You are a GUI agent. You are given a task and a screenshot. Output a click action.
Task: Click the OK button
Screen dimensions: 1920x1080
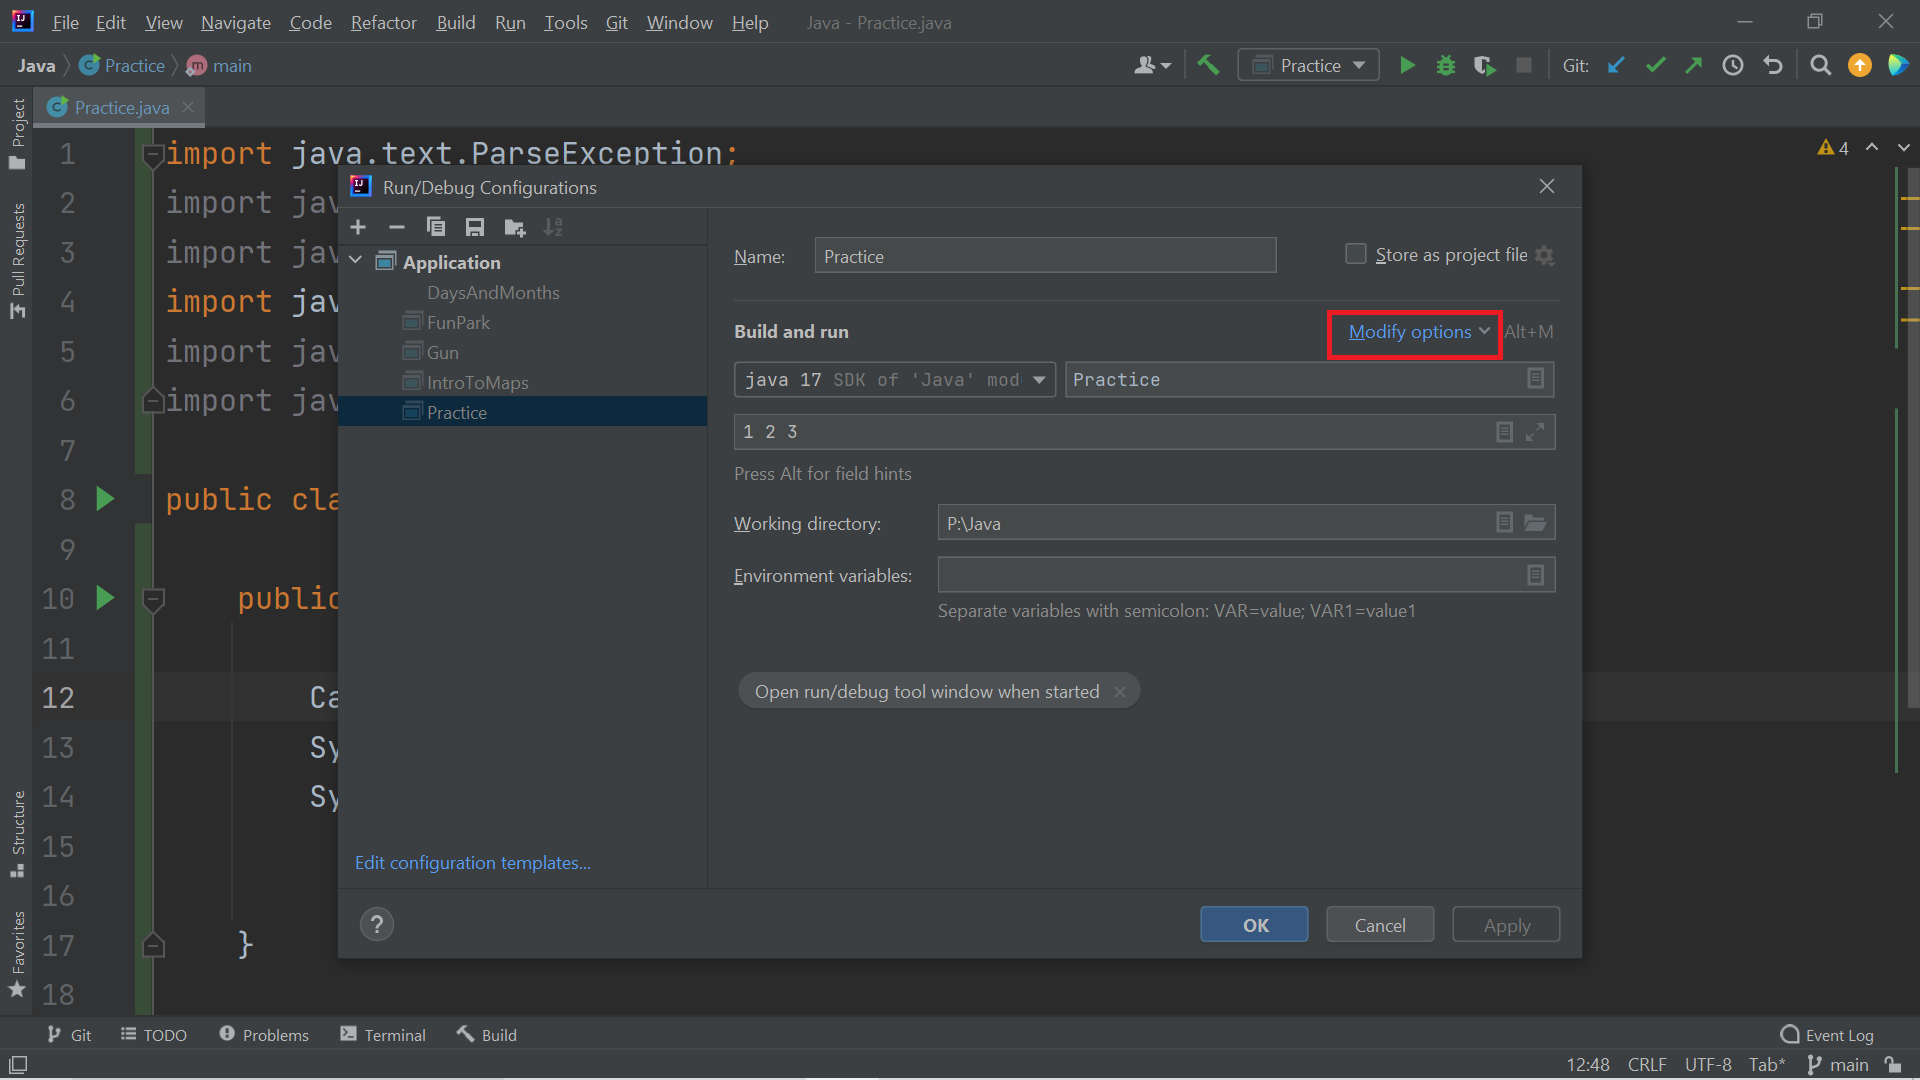1254,925
